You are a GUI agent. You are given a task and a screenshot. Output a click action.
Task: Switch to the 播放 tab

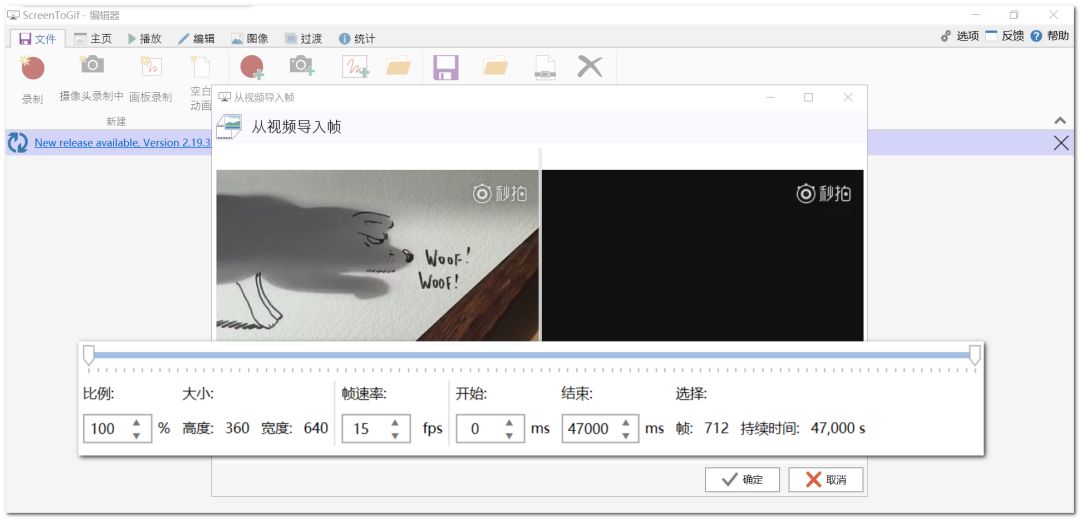[x=145, y=39]
